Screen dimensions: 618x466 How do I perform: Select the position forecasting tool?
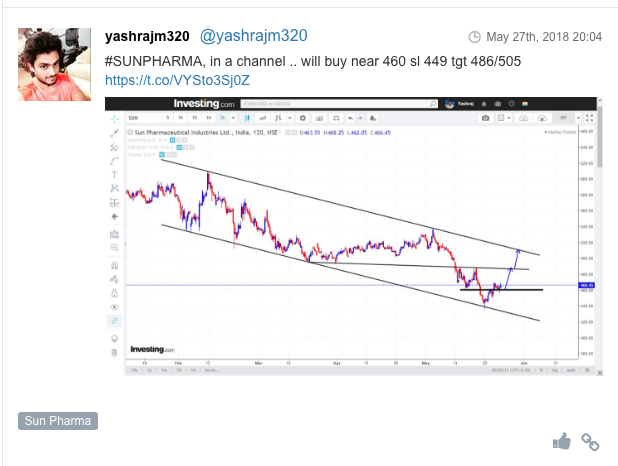point(114,203)
